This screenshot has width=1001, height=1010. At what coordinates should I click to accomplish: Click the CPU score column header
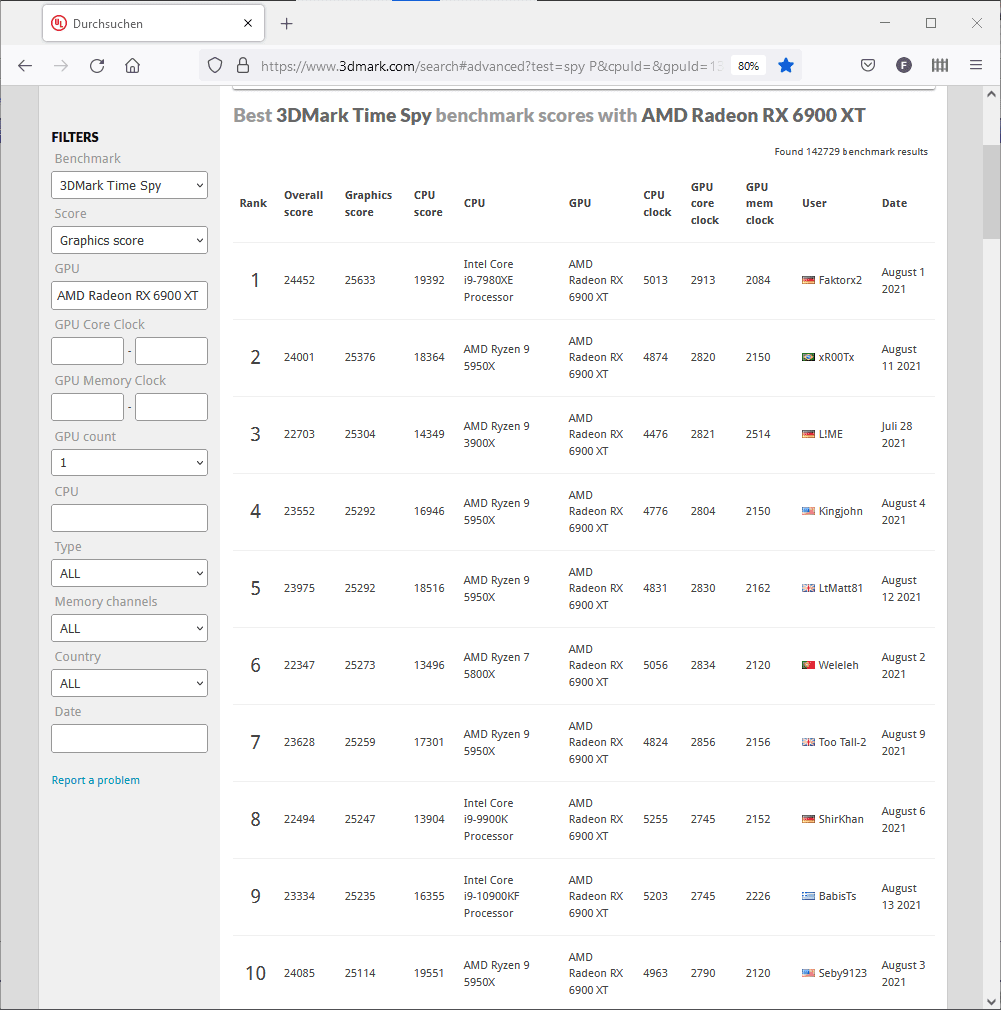point(428,204)
